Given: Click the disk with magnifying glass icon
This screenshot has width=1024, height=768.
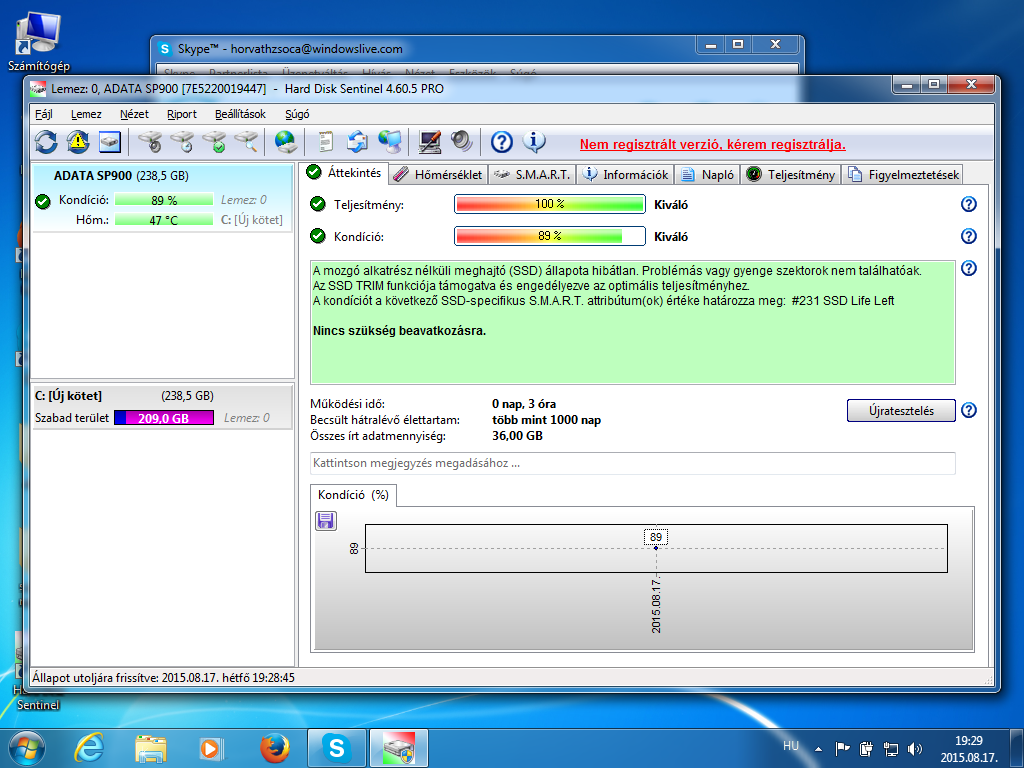Looking at the screenshot, I should tap(247, 142).
